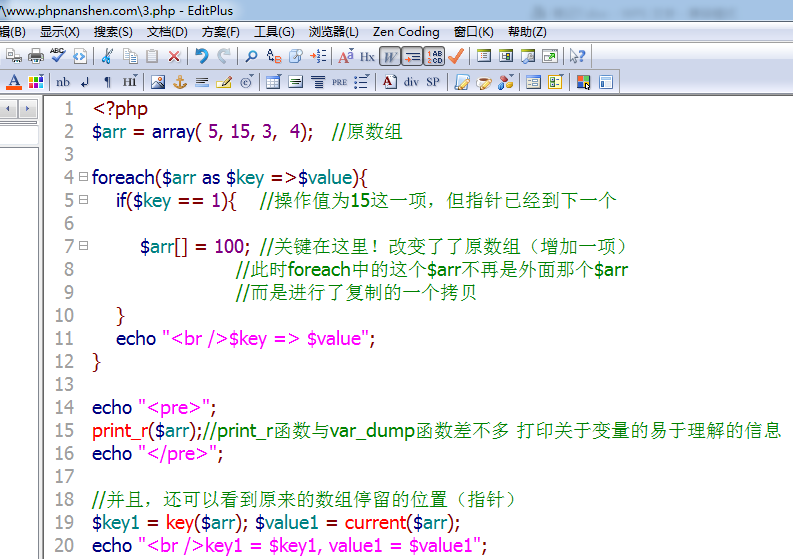Undo the last edit

point(202,56)
